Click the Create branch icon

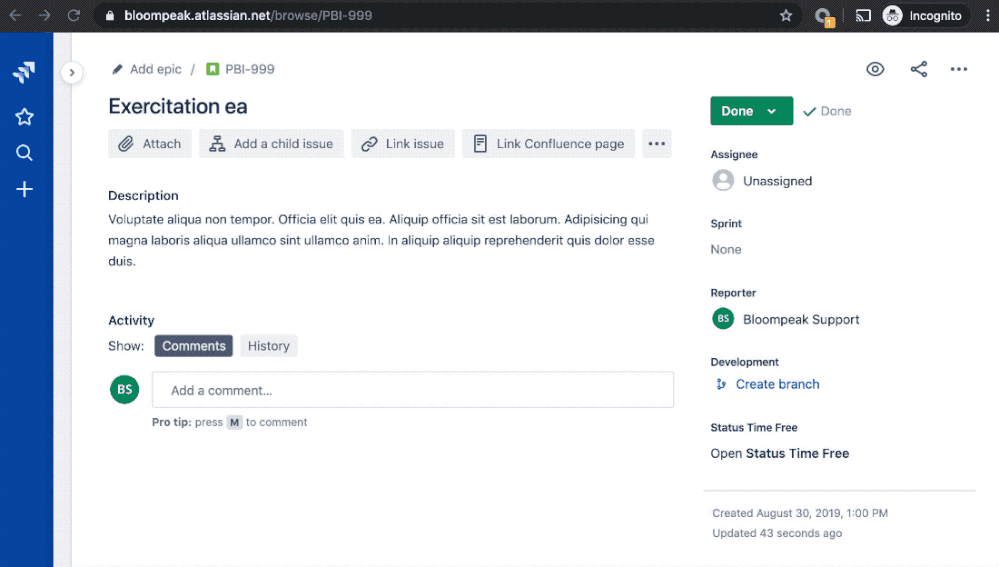[x=721, y=384]
